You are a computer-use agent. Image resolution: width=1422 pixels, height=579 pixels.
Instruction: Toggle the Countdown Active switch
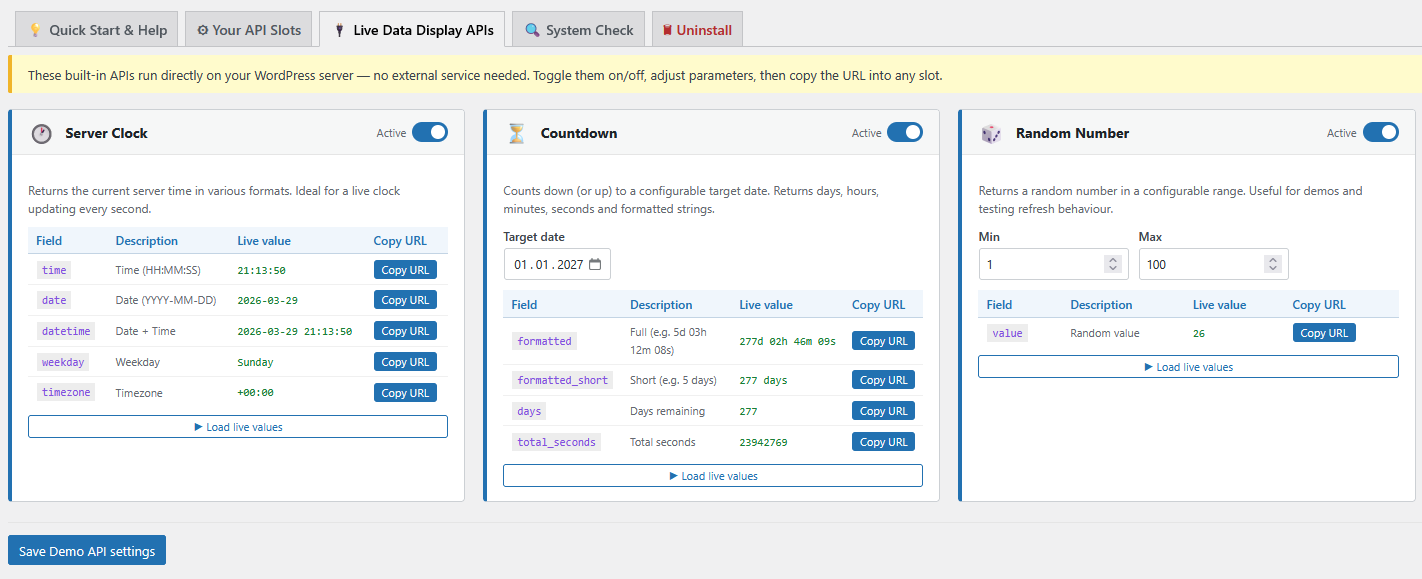905,133
